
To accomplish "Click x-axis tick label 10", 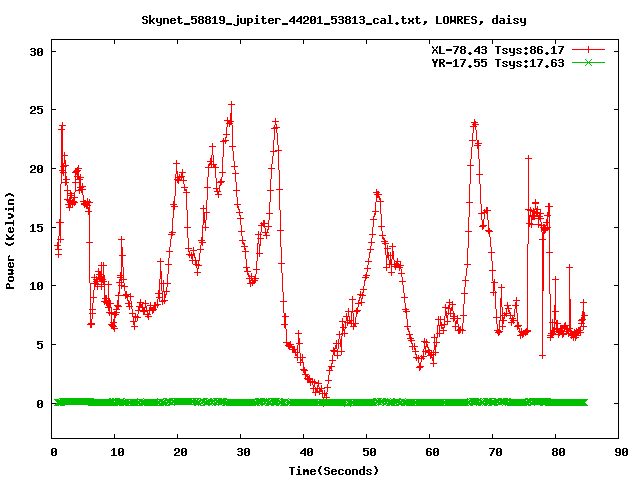I will tap(117, 452).
